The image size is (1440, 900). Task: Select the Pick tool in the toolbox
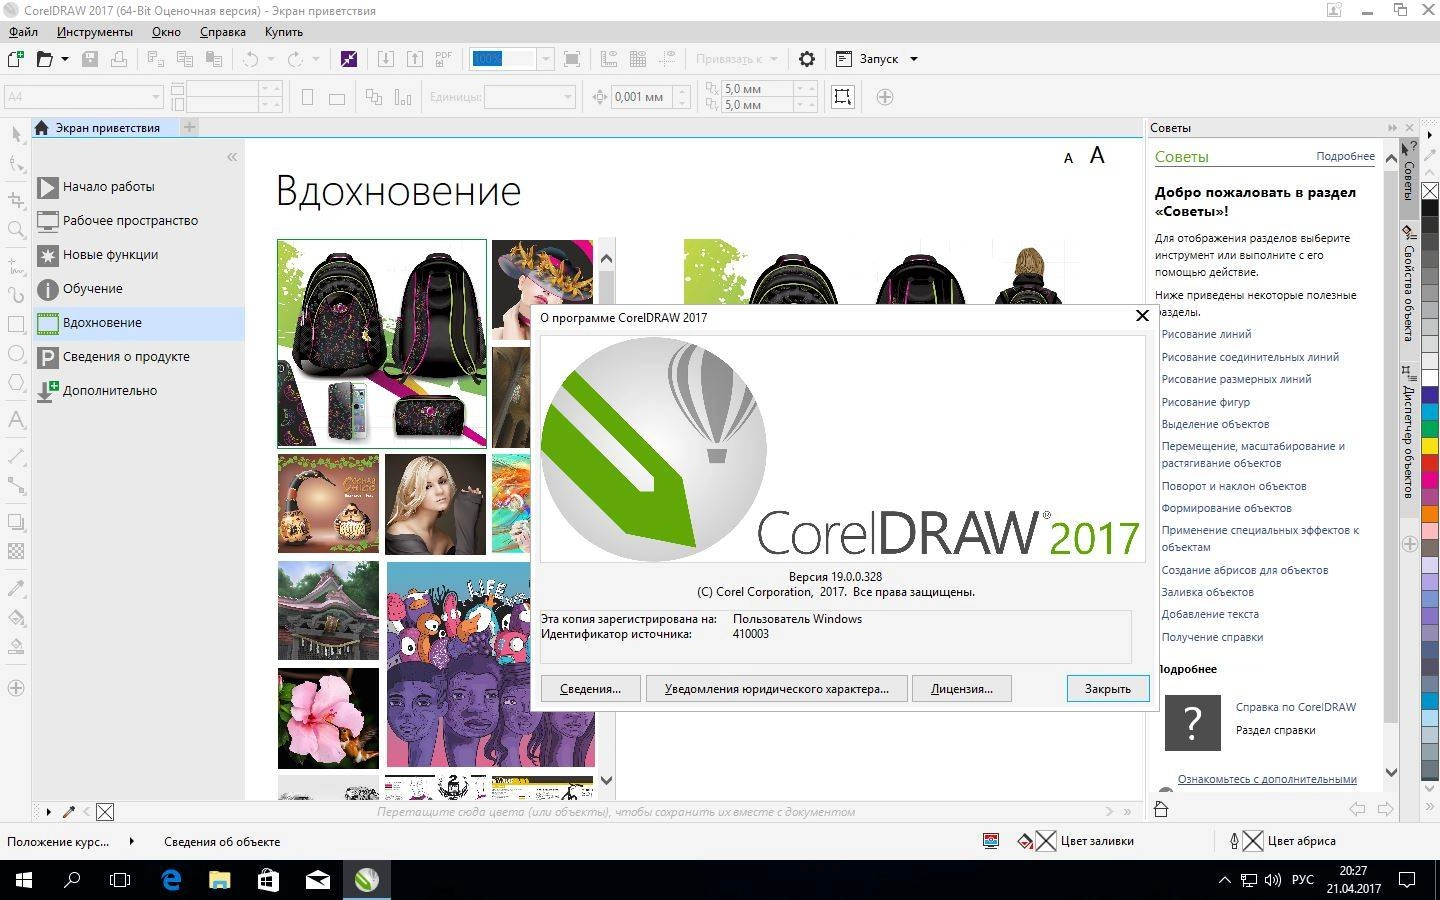(16, 134)
